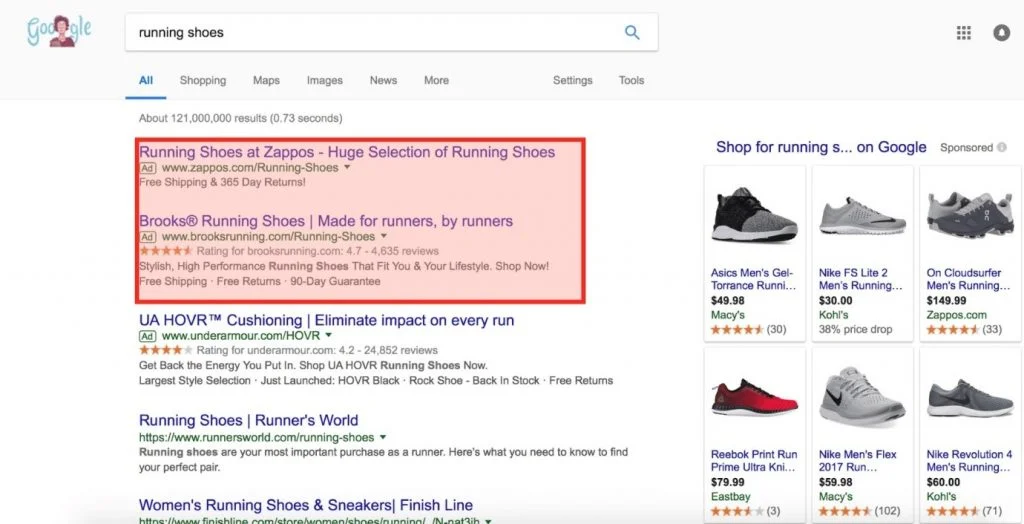Open Women's Running Shoes Finish Line result

click(x=306, y=505)
